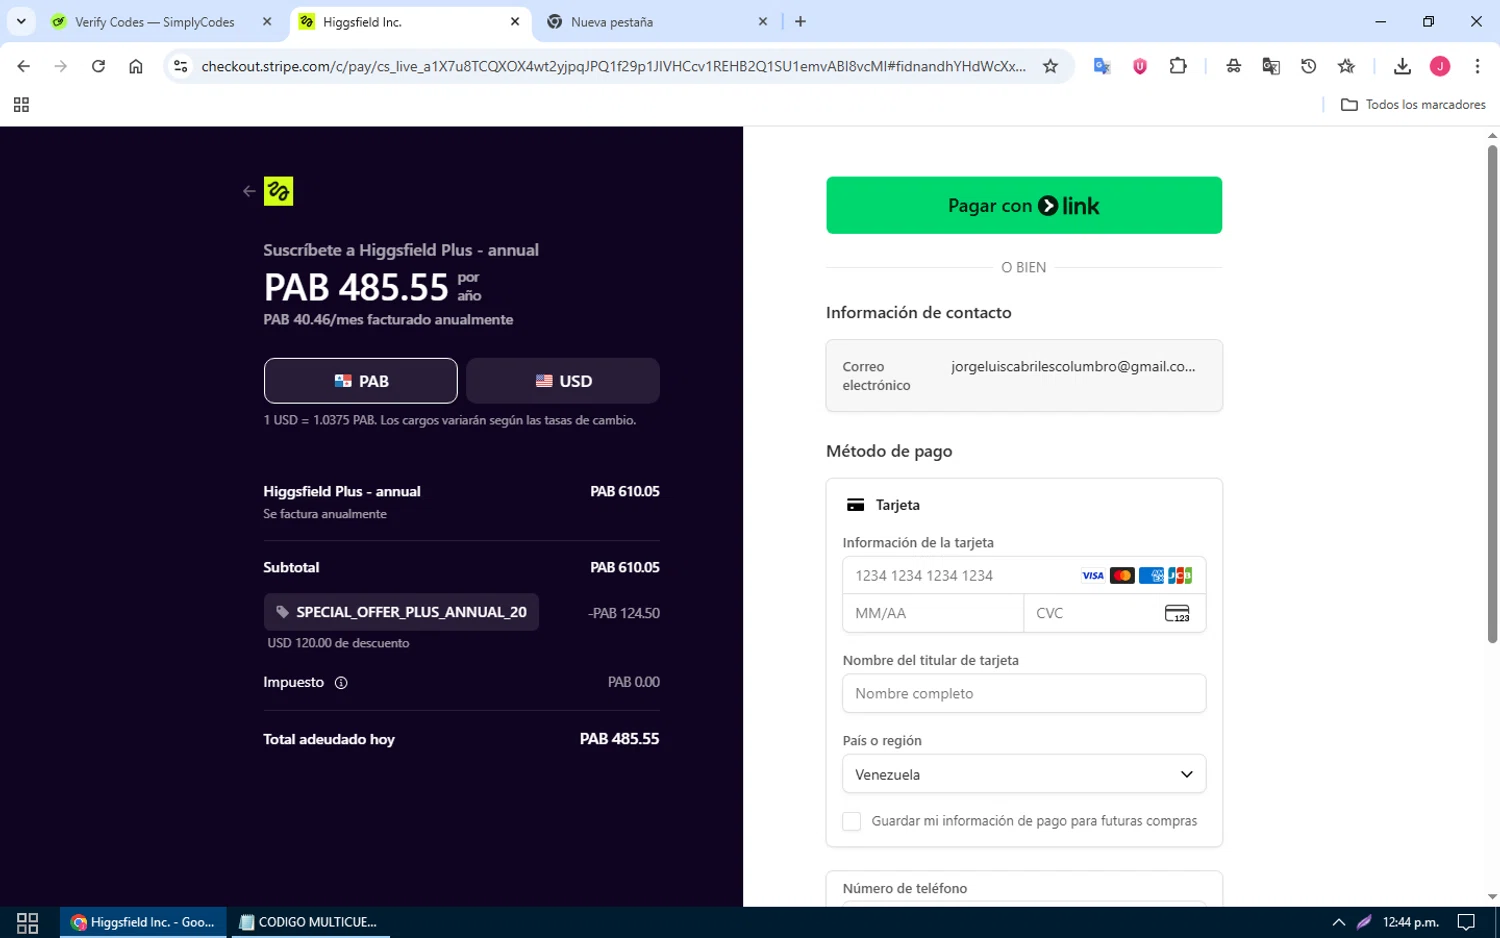Screen dimensions: 1500x938
Task: Click the discount amount -PAB 124.50
Action: [624, 613]
